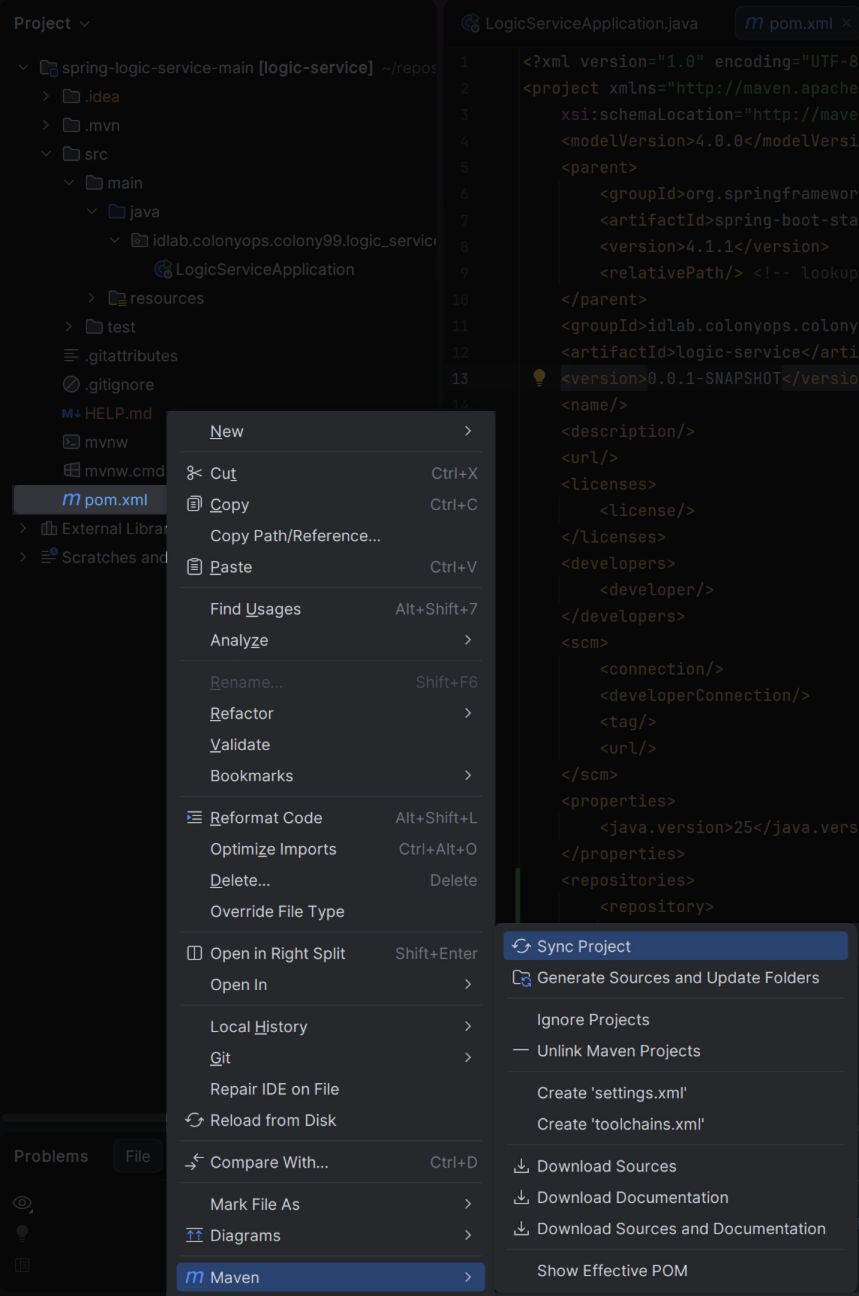Click the Open in Right Split icon

(x=194, y=953)
